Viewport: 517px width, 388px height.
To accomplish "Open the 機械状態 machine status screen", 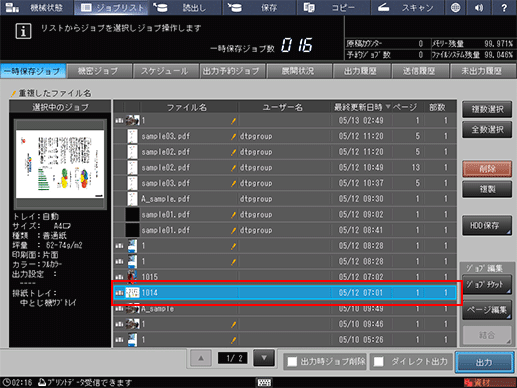I will point(37,7).
